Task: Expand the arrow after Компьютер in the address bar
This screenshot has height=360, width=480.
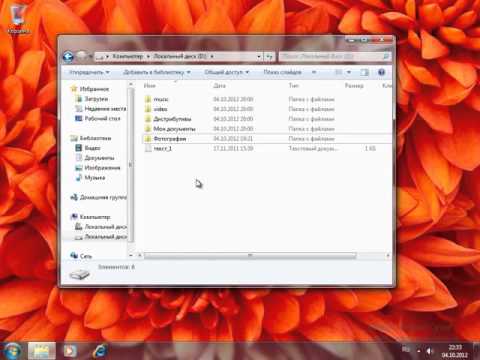Action: pos(148,56)
